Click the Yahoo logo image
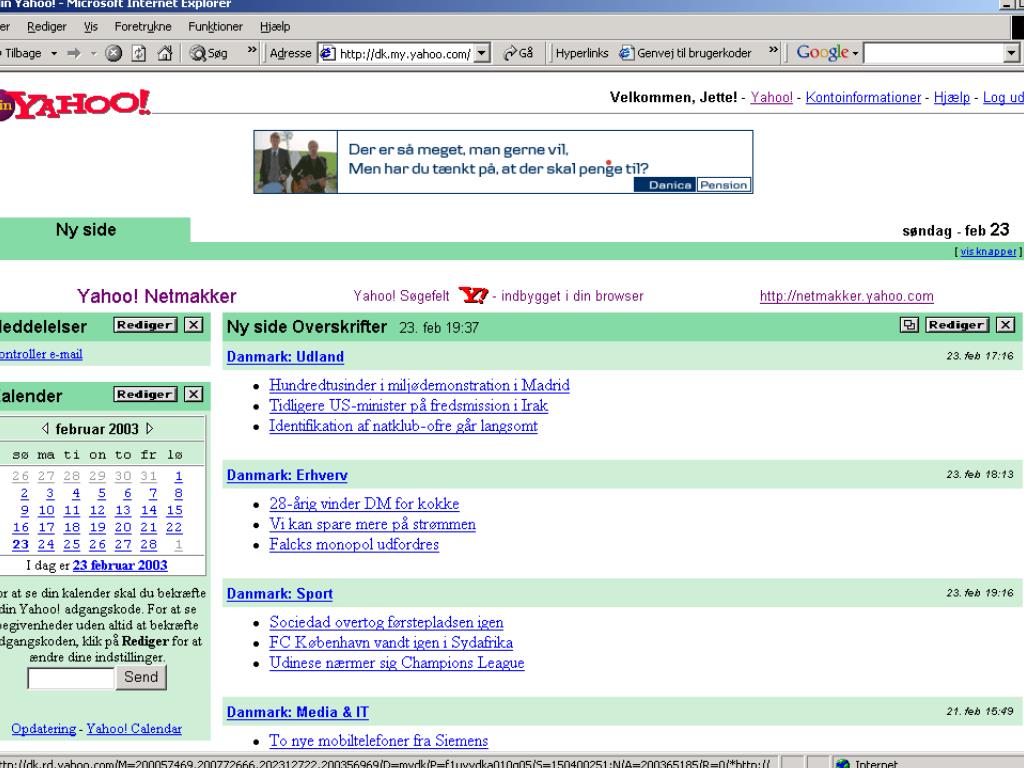Image resolution: width=1024 pixels, height=768 pixels. pos(74,104)
